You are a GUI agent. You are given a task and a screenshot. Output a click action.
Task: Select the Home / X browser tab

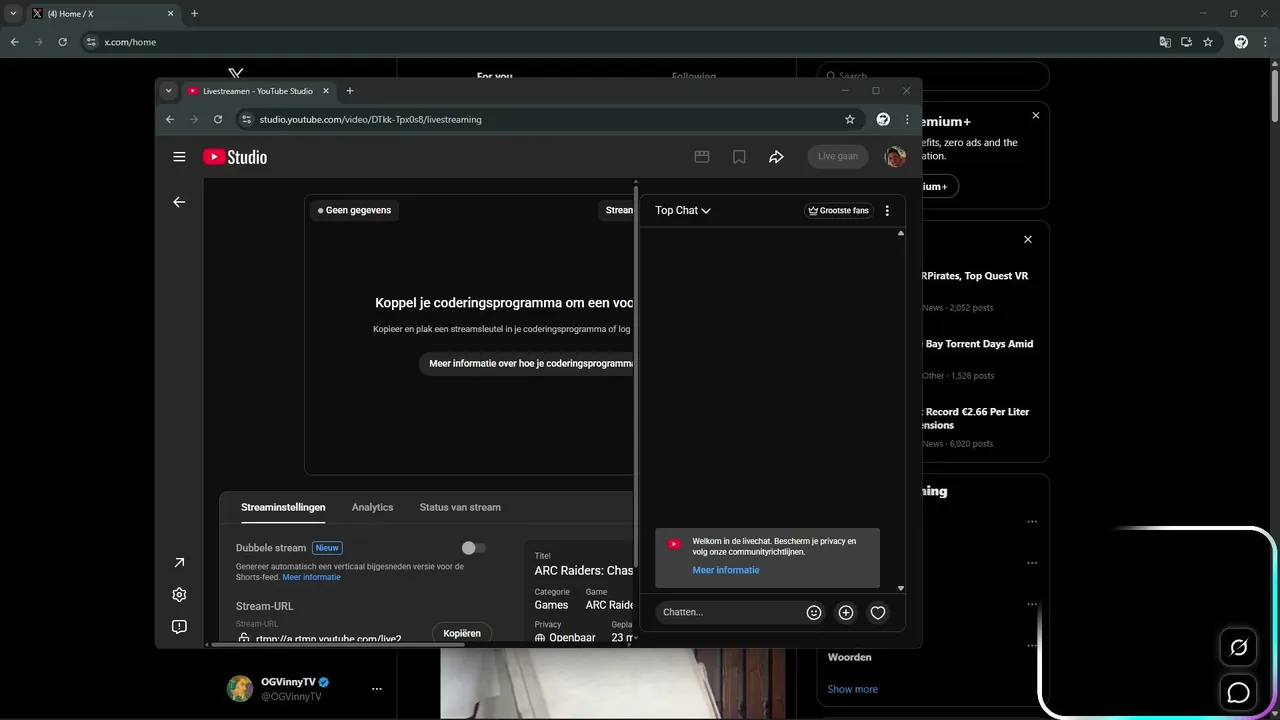tap(102, 14)
